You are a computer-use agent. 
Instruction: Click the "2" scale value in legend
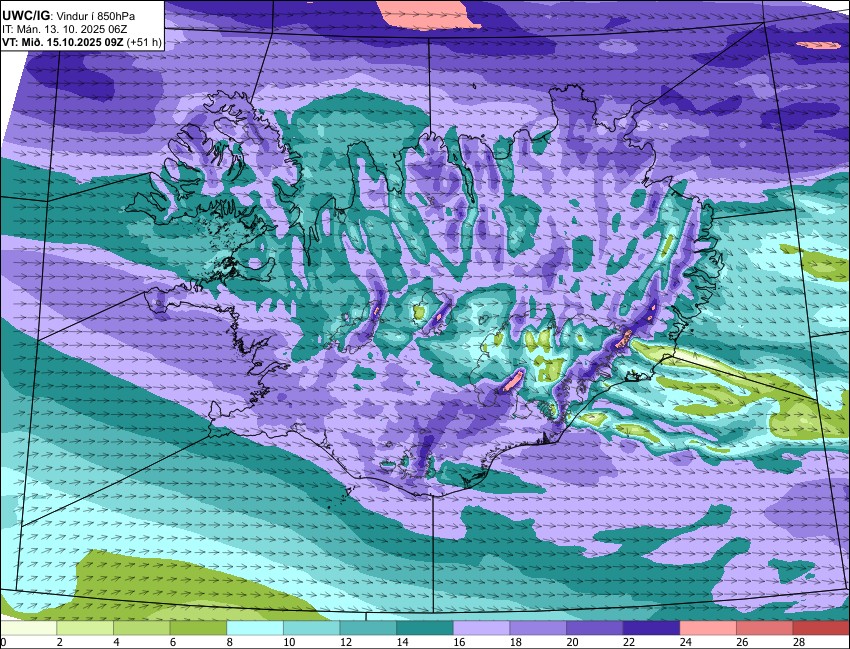pos(59,642)
